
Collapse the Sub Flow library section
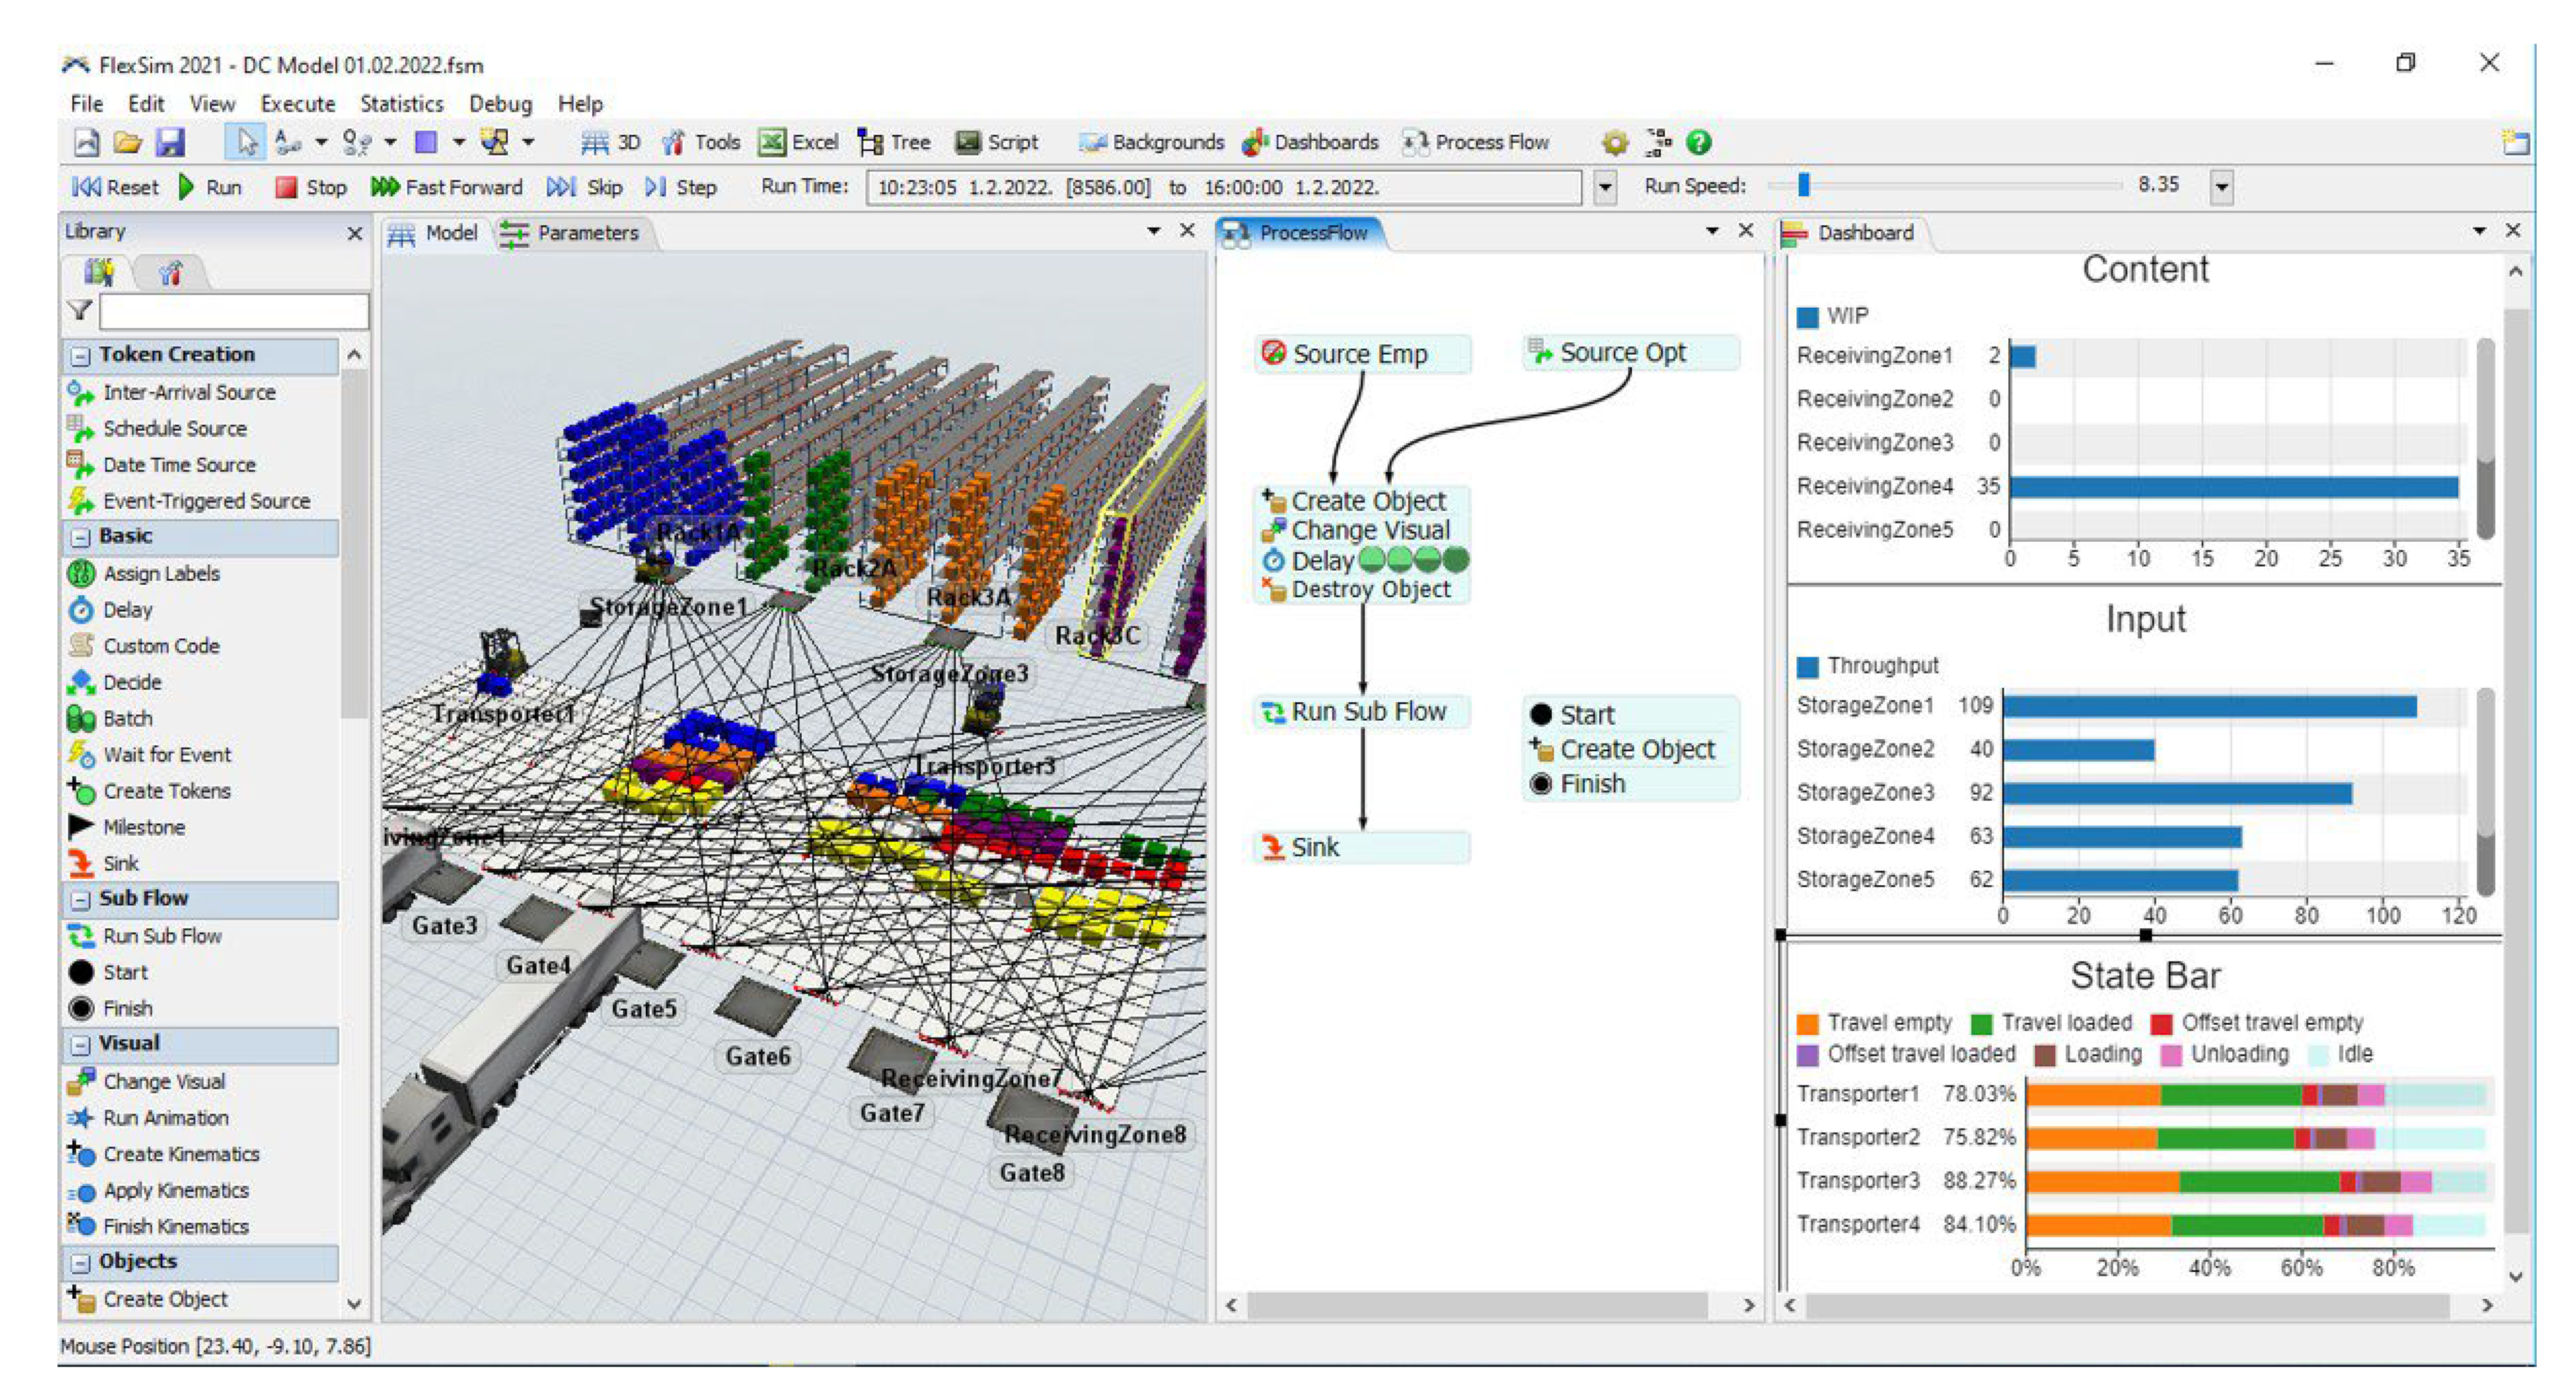(x=81, y=899)
